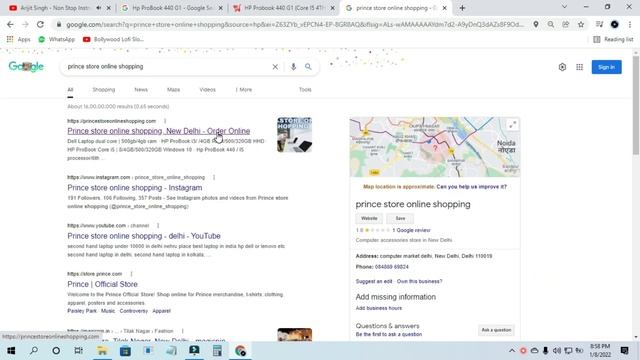This screenshot has width=640, height=360.
Task: Open the Bollywood Lofi bookmark
Action: click(x=113, y=39)
